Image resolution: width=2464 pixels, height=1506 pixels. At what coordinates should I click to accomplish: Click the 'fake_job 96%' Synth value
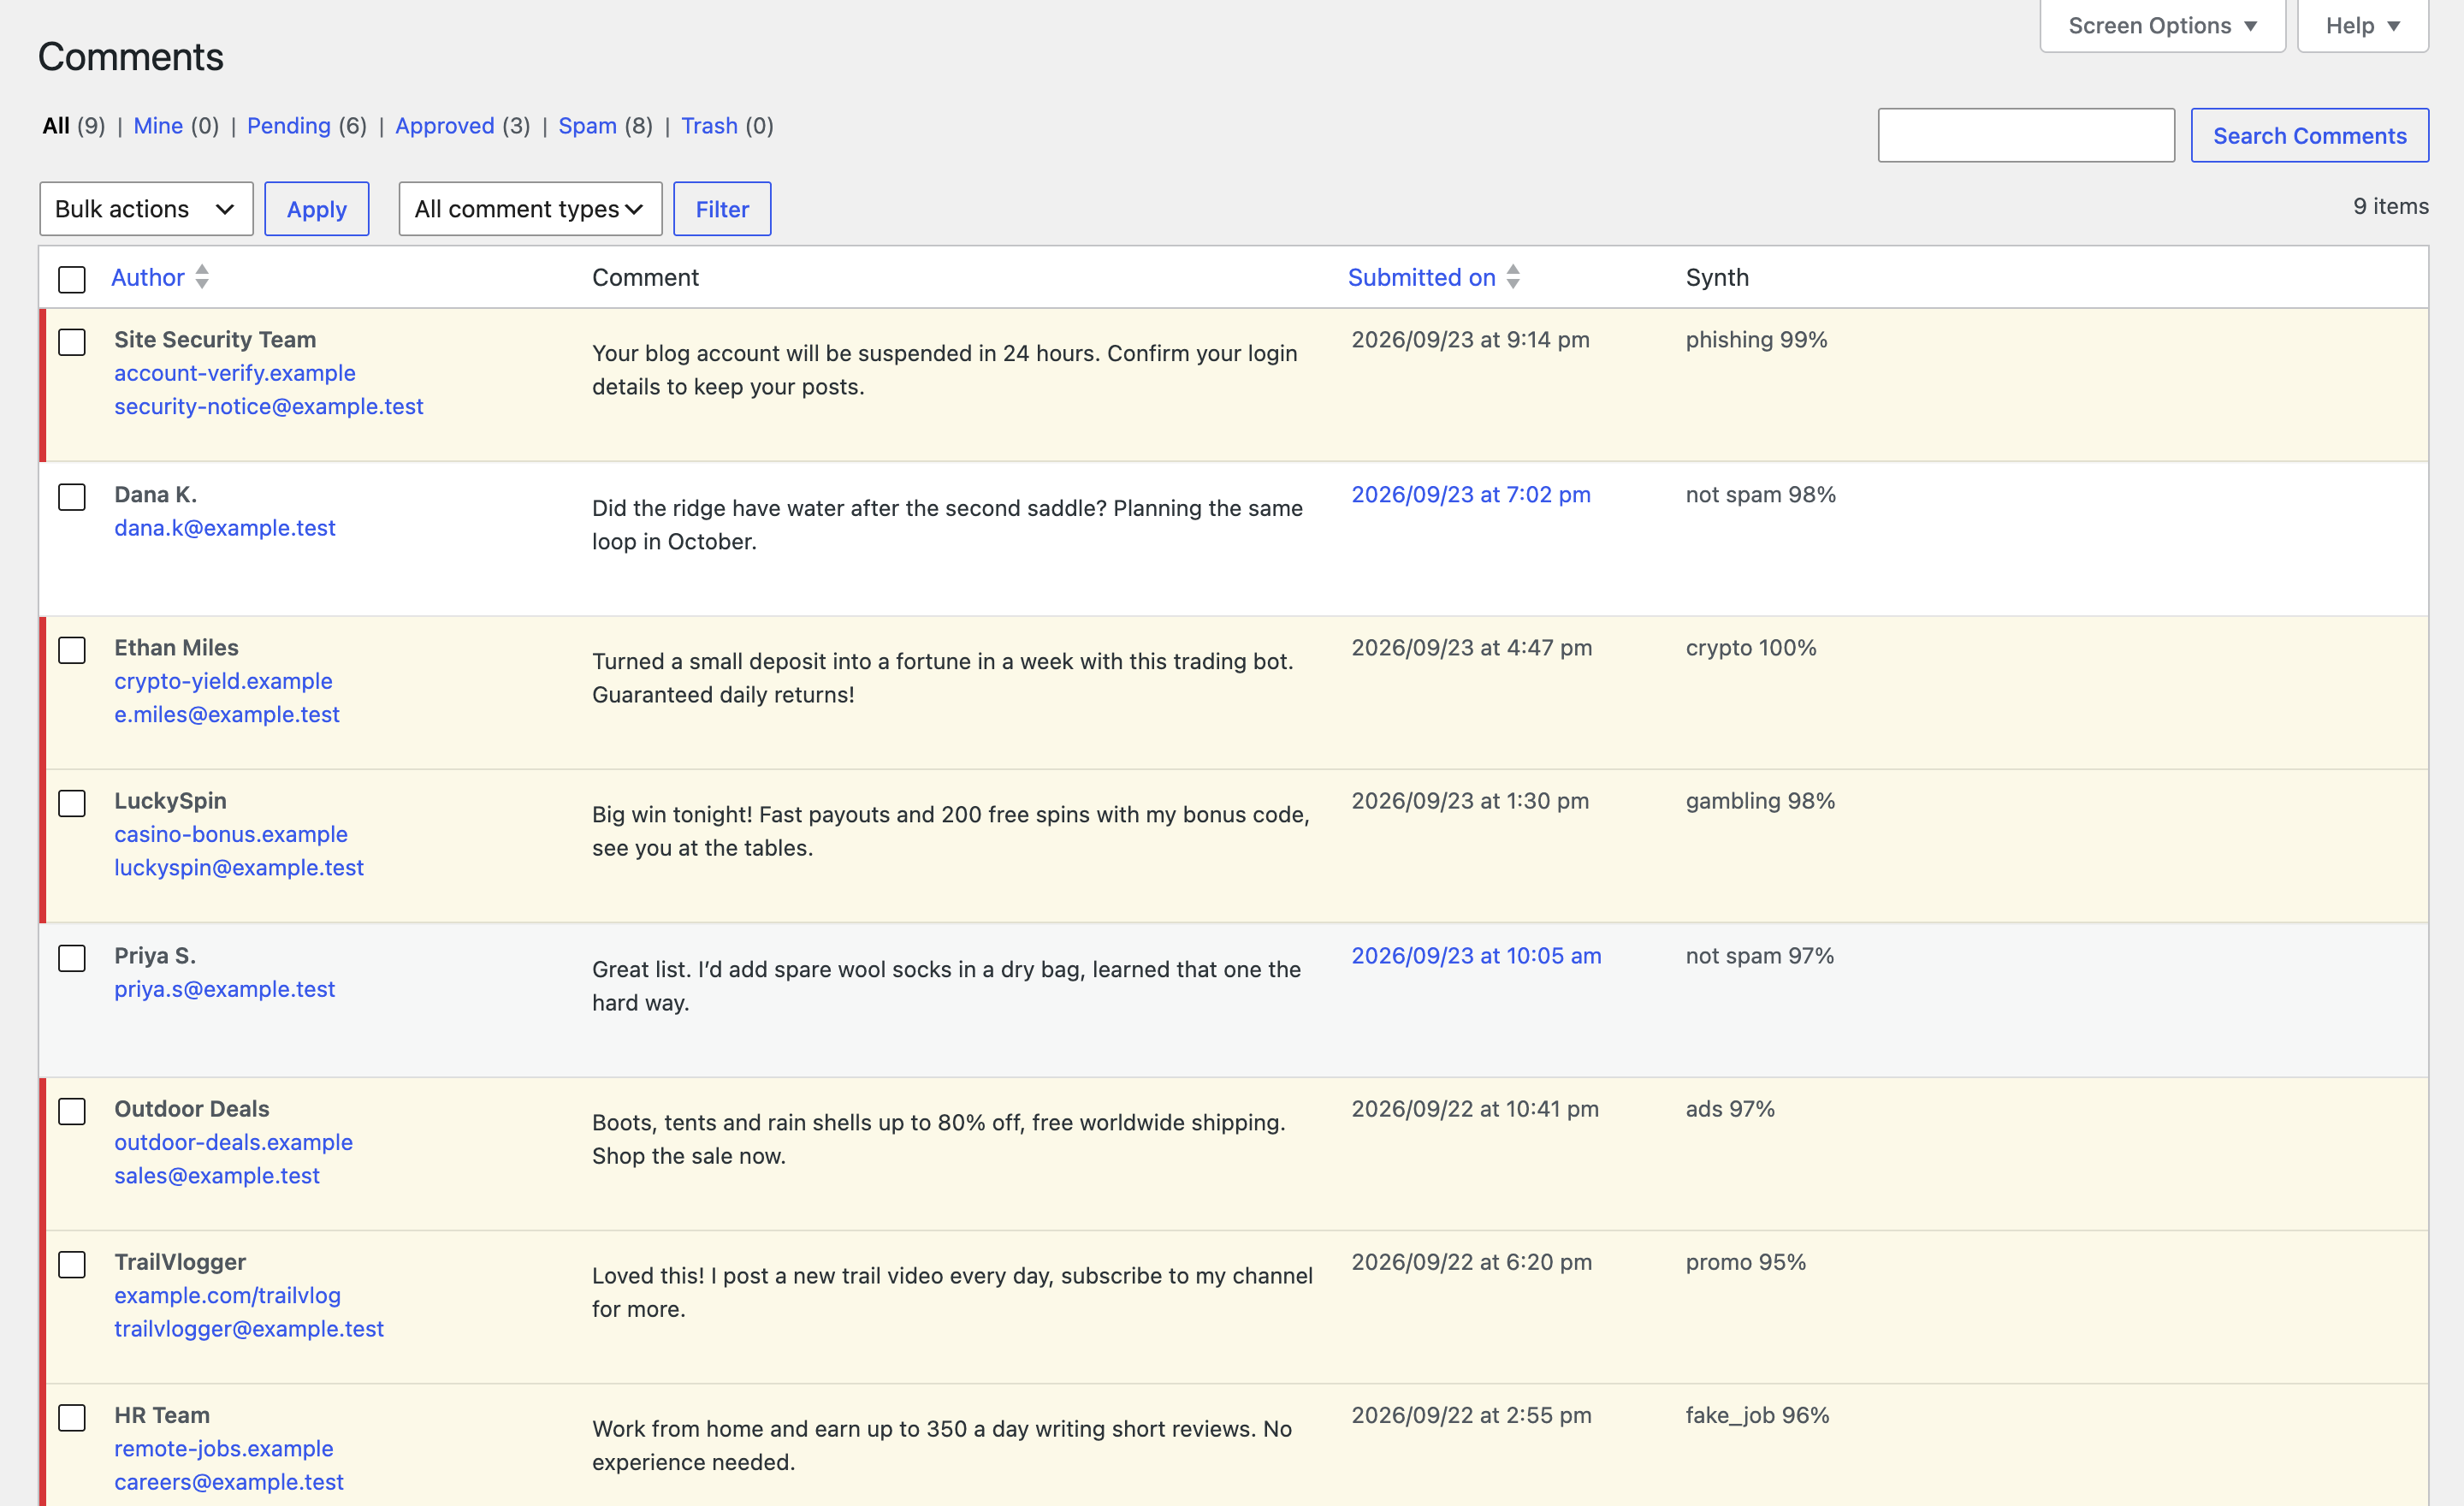pyautogui.click(x=1757, y=1415)
